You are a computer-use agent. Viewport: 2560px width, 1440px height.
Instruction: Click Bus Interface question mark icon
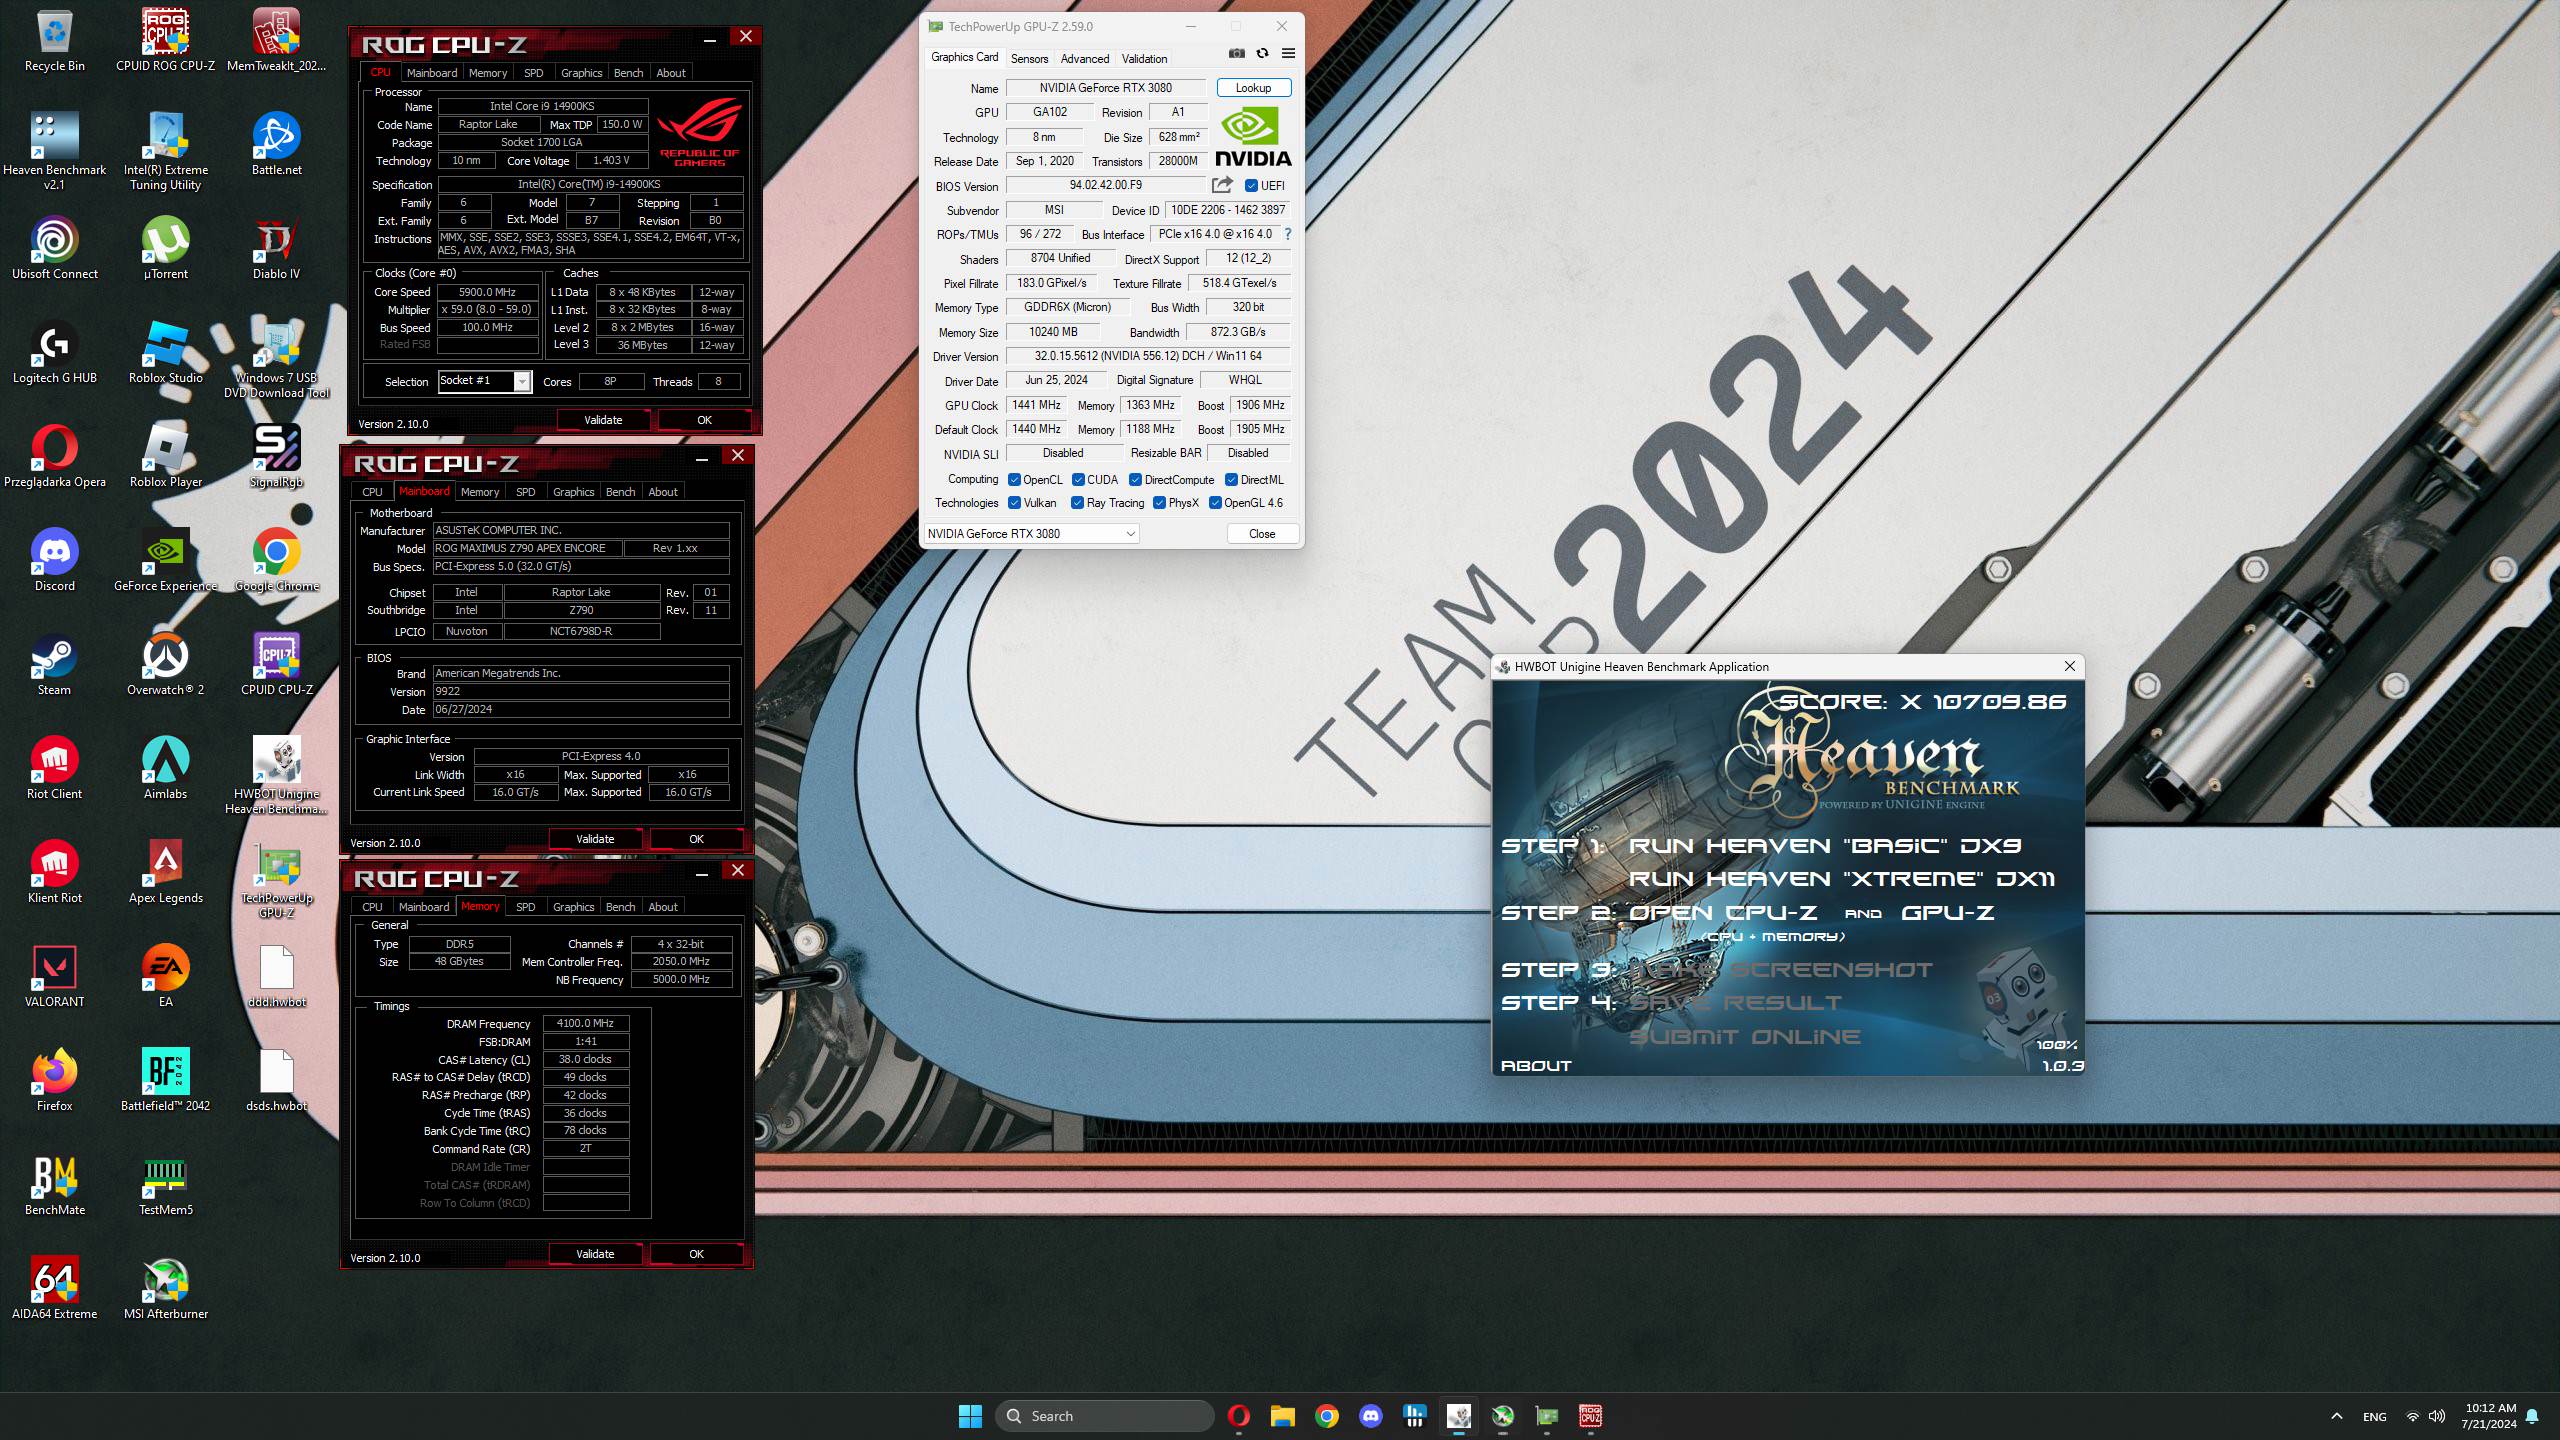coord(1287,234)
